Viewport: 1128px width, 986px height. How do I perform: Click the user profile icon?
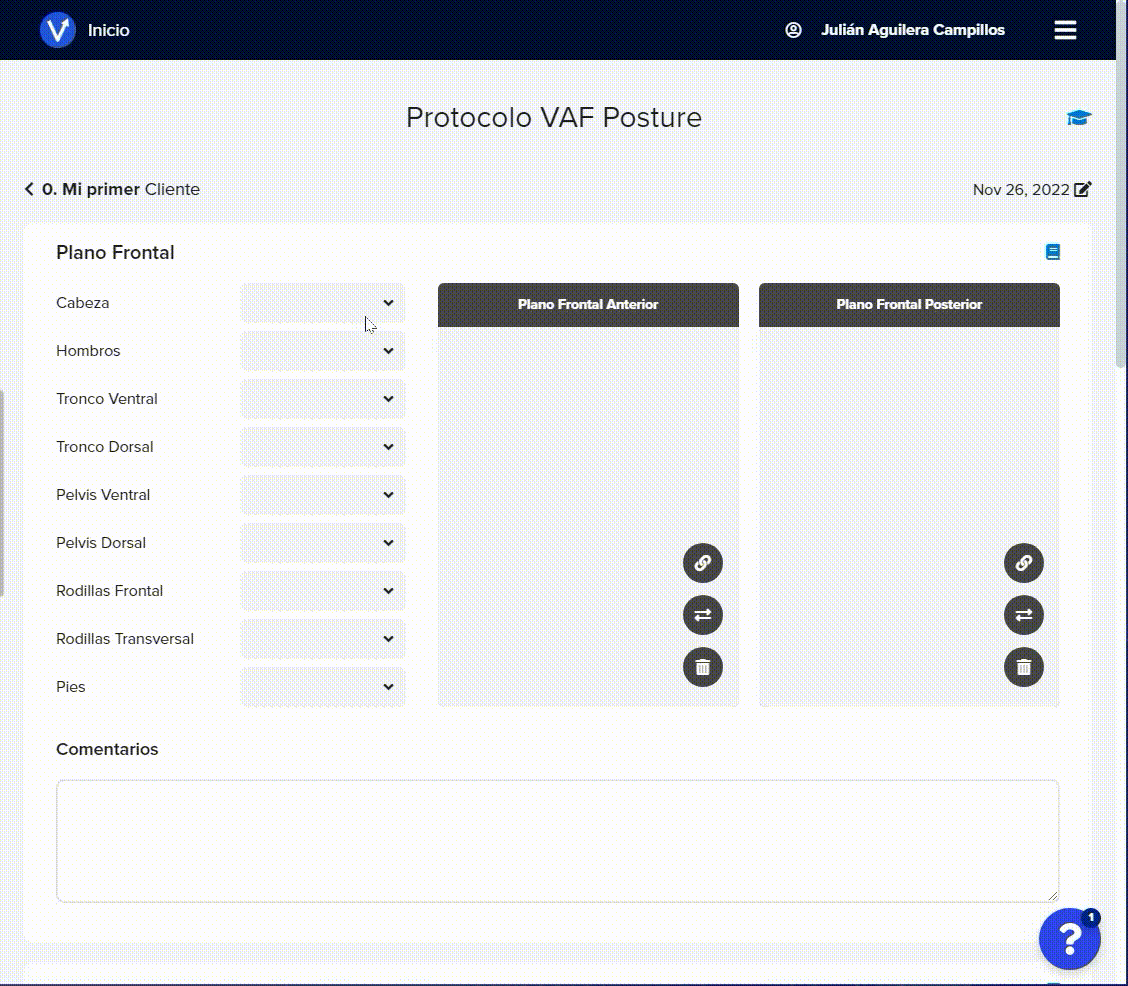[793, 29]
